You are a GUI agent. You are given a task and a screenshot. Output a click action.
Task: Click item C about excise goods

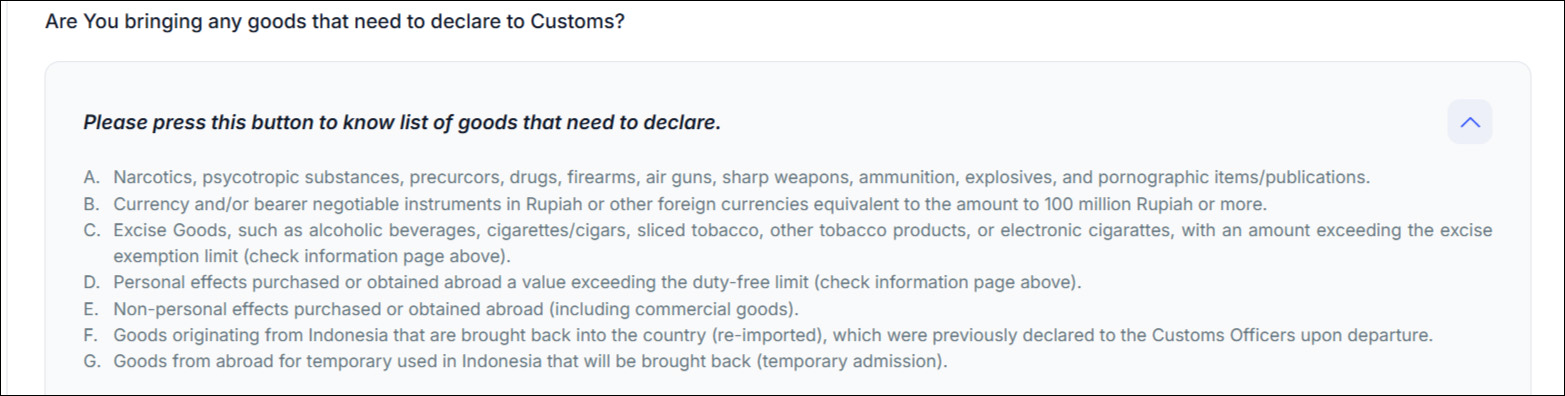[x=802, y=243]
